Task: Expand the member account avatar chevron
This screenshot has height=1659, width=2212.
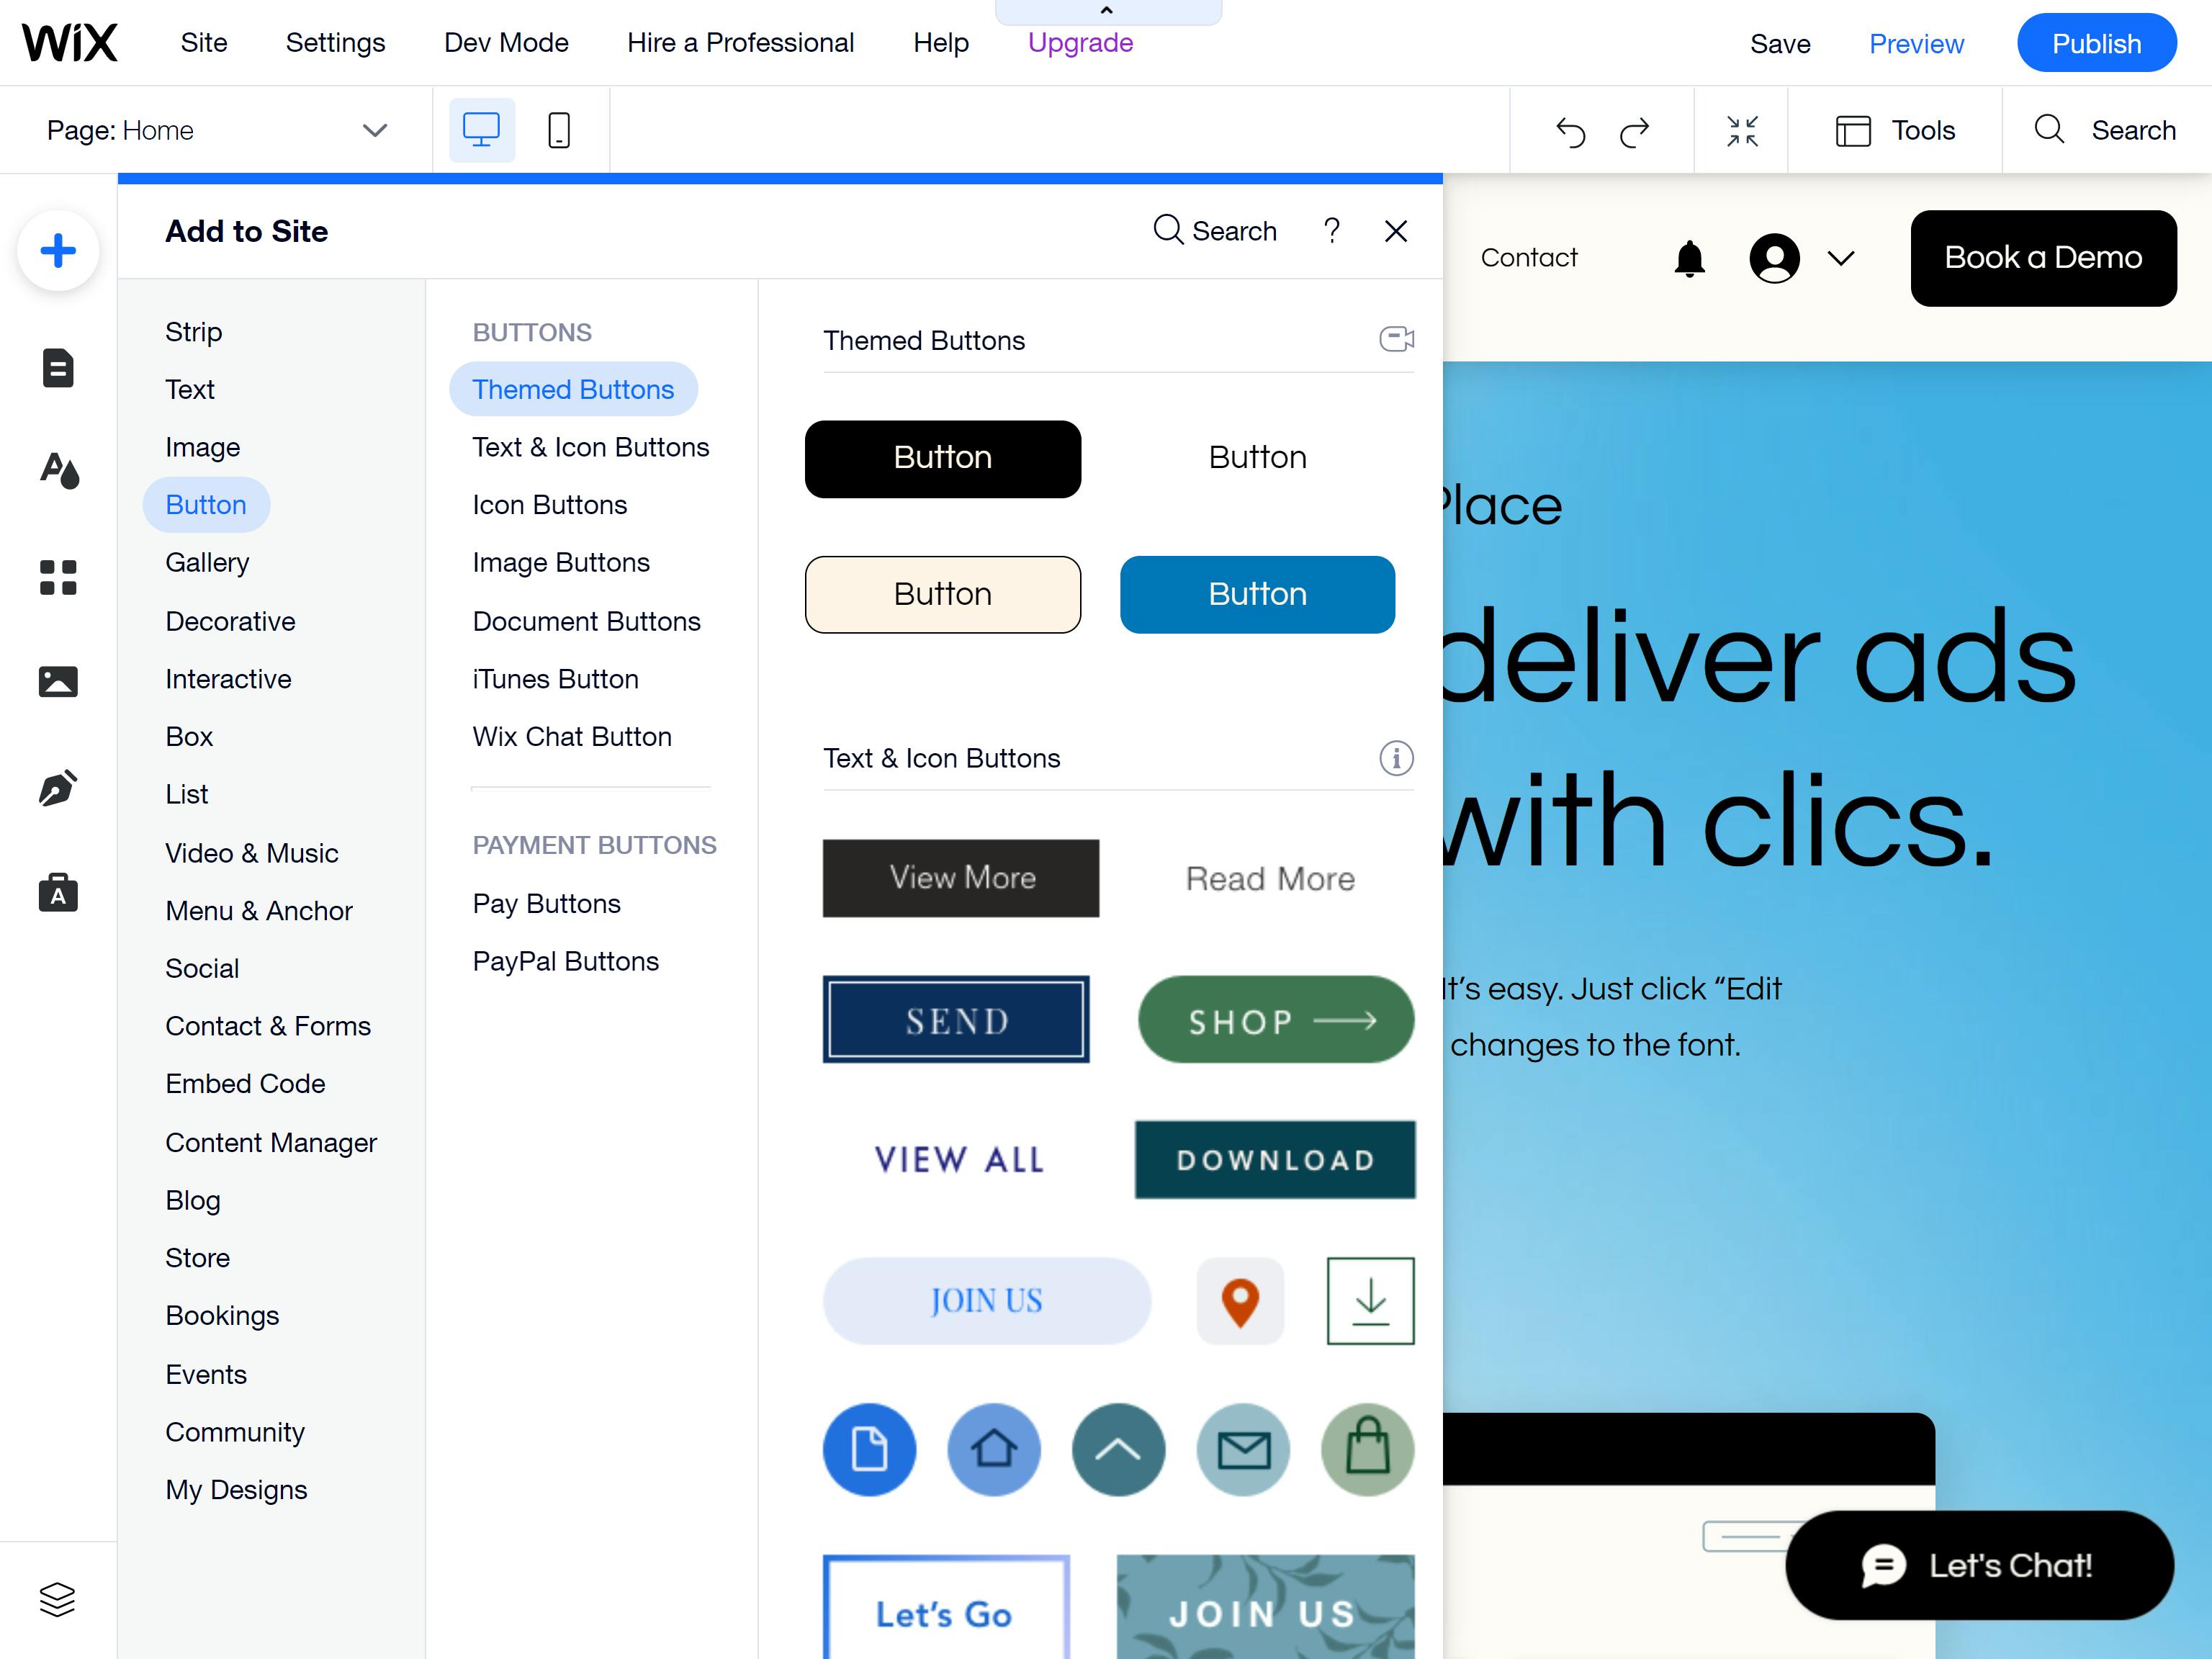Action: [1841, 258]
